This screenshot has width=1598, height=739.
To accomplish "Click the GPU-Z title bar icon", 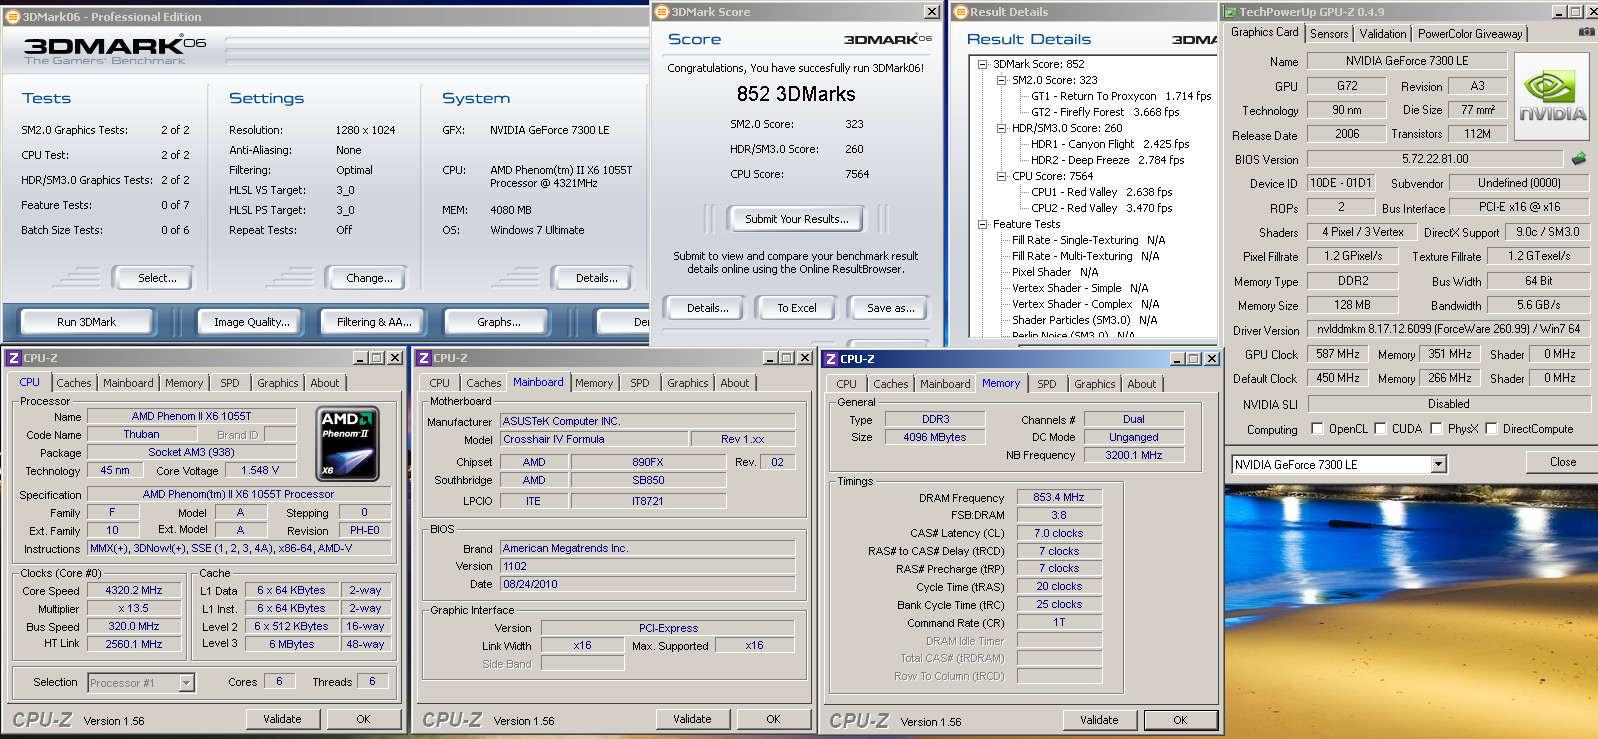I will tap(1231, 12).
